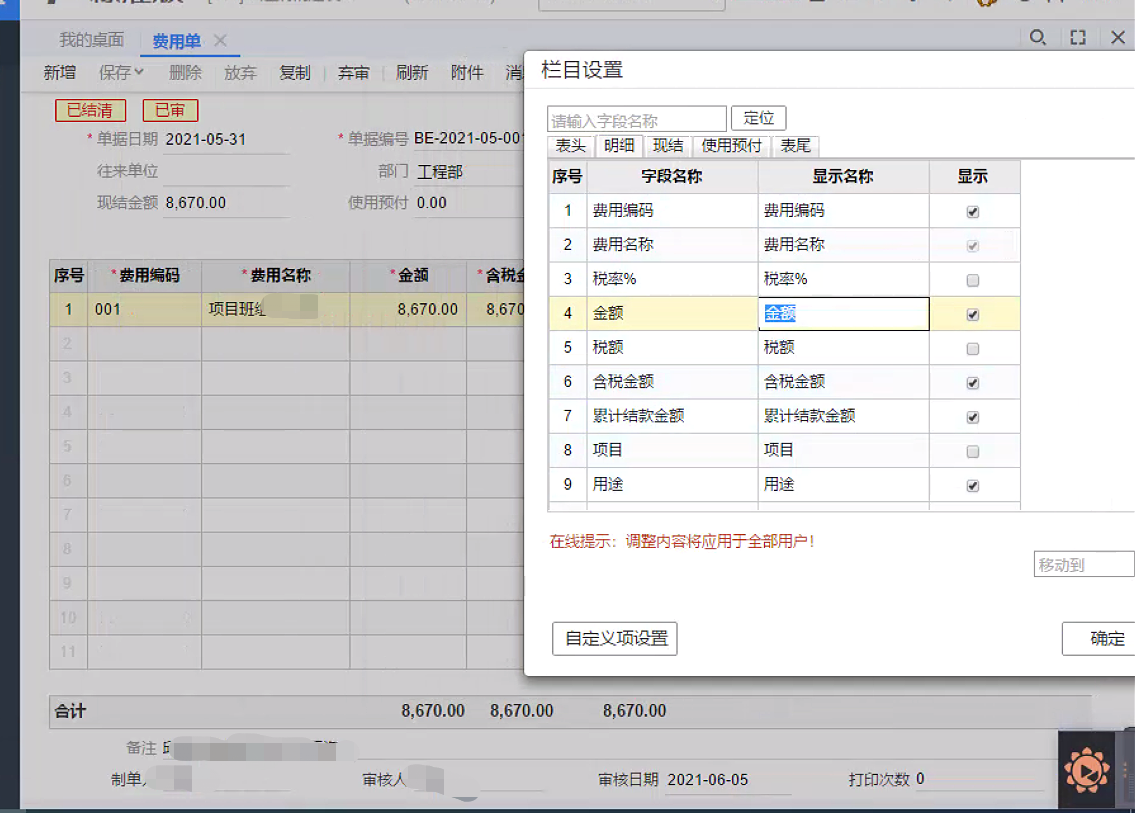Click the 已结清 status stamp
Screen dimensions: 1135x813
pos(90,110)
